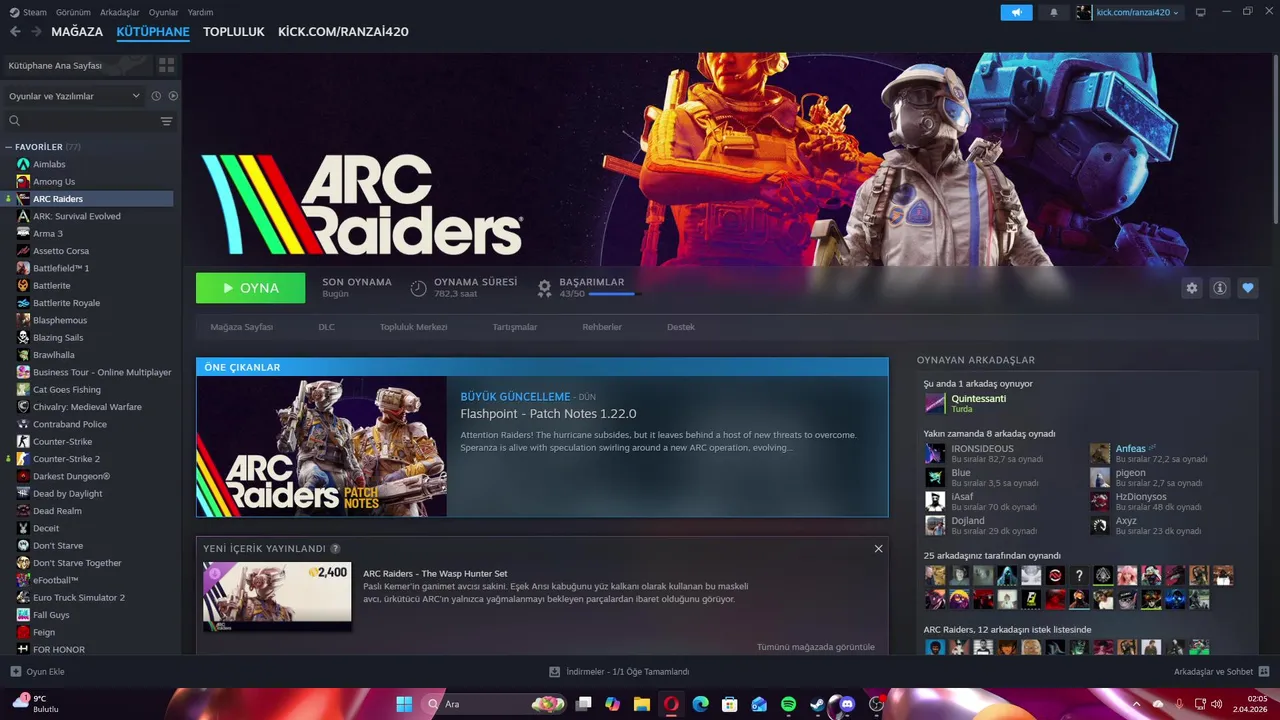
Task: Dismiss the new content panel
Action: coord(878,549)
